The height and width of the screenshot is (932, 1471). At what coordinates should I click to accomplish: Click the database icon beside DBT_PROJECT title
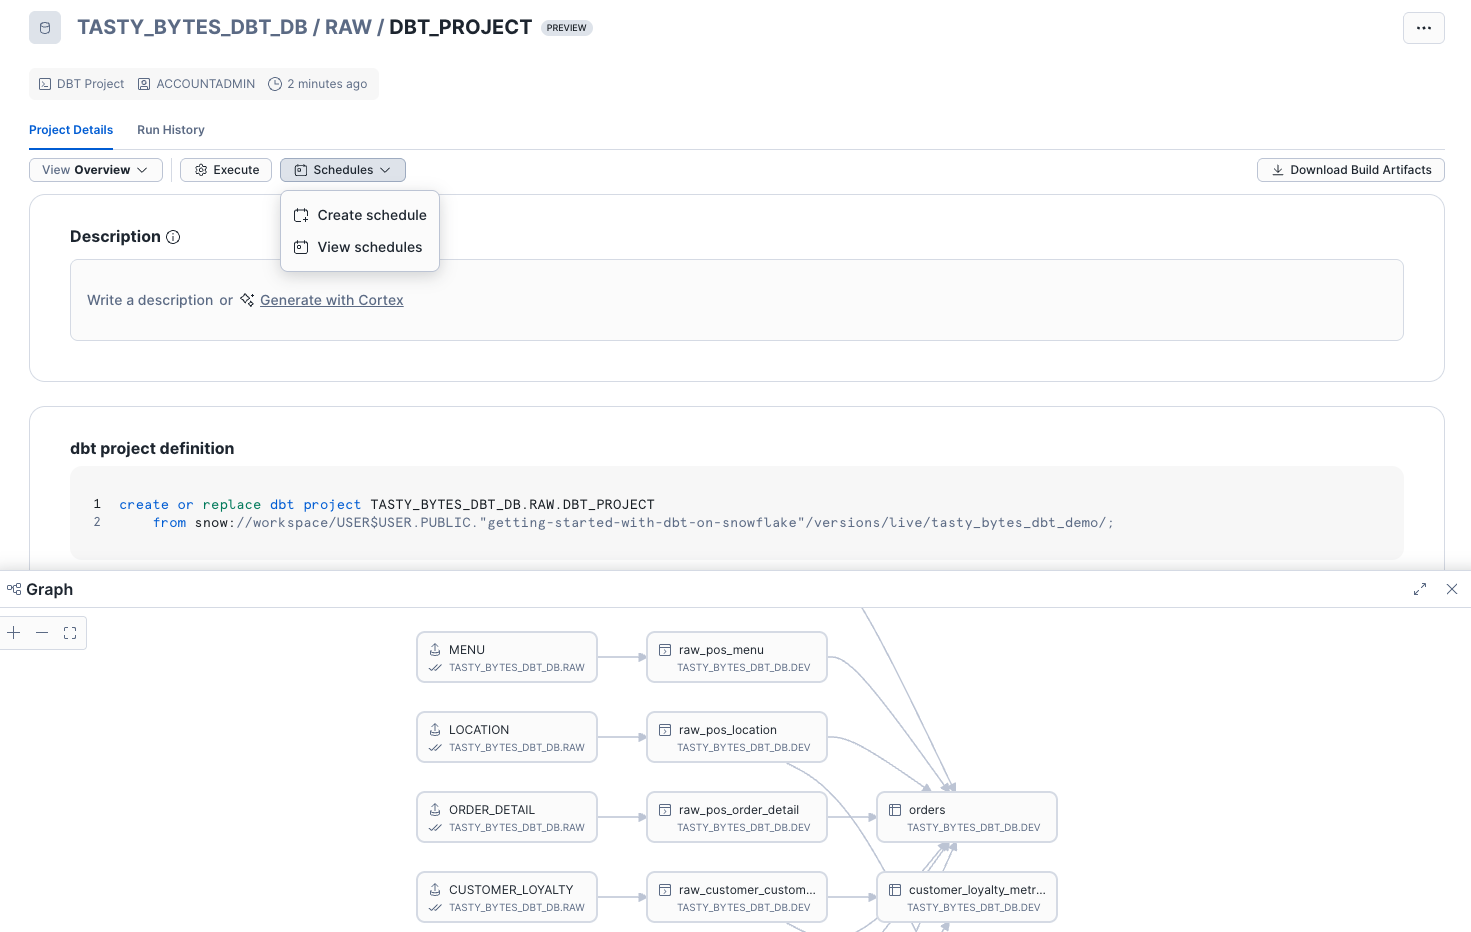(44, 26)
